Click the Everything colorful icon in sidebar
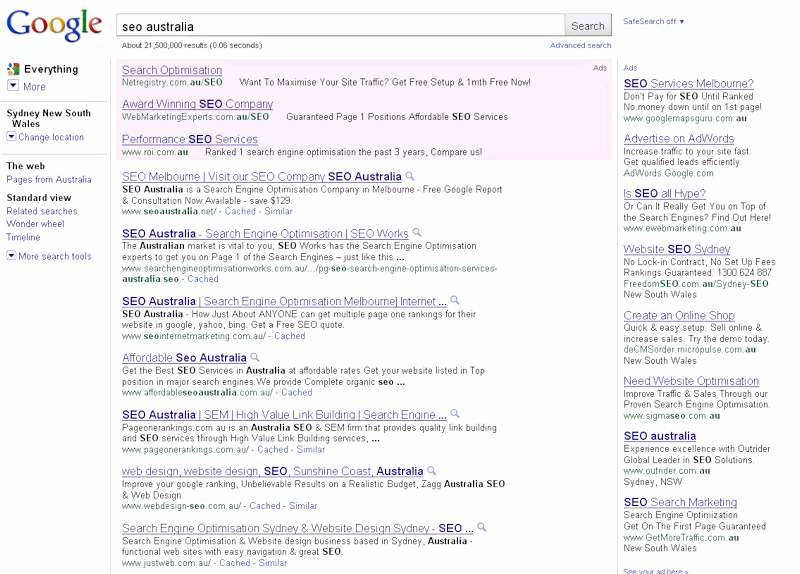Viewport: 800px width, 574px height. click(x=13, y=69)
